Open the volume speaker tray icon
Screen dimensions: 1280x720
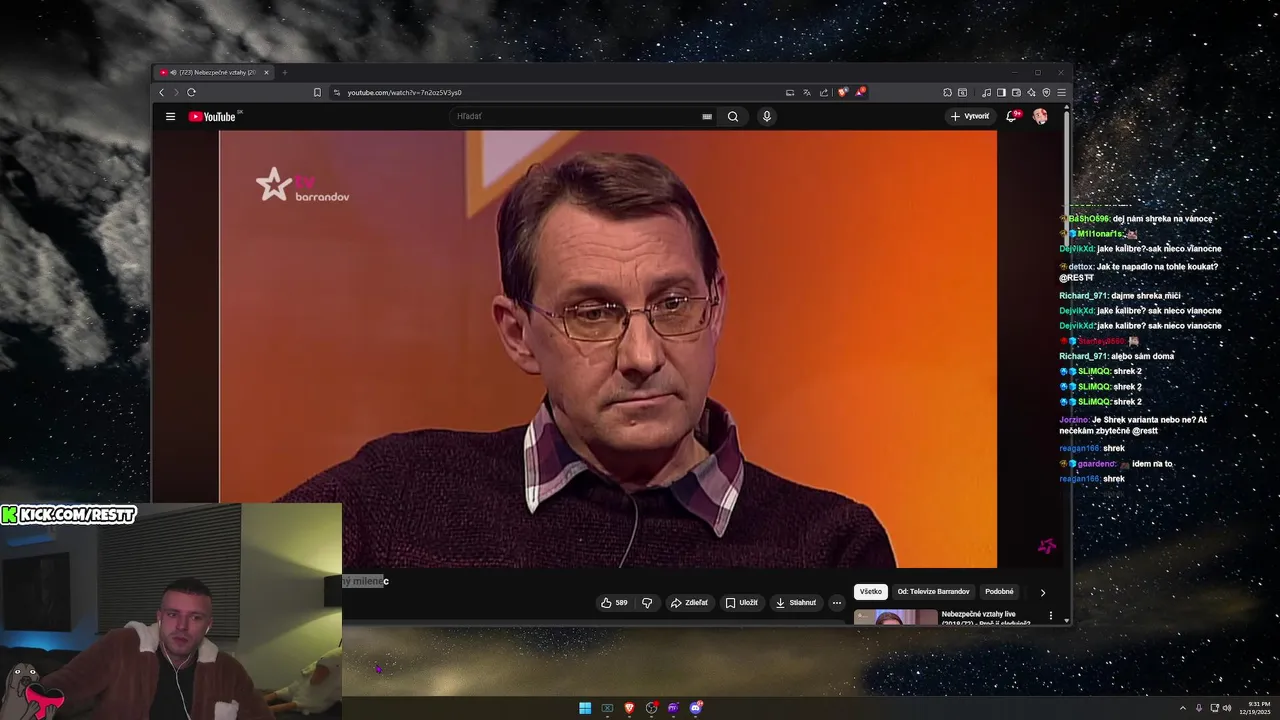tap(1227, 708)
